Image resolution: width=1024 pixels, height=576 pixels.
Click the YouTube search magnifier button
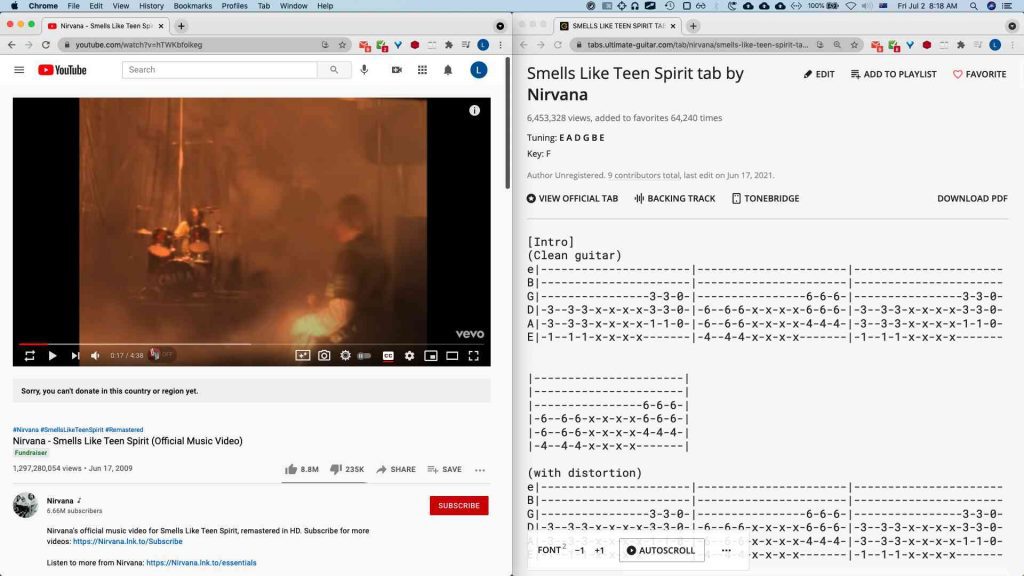(333, 70)
